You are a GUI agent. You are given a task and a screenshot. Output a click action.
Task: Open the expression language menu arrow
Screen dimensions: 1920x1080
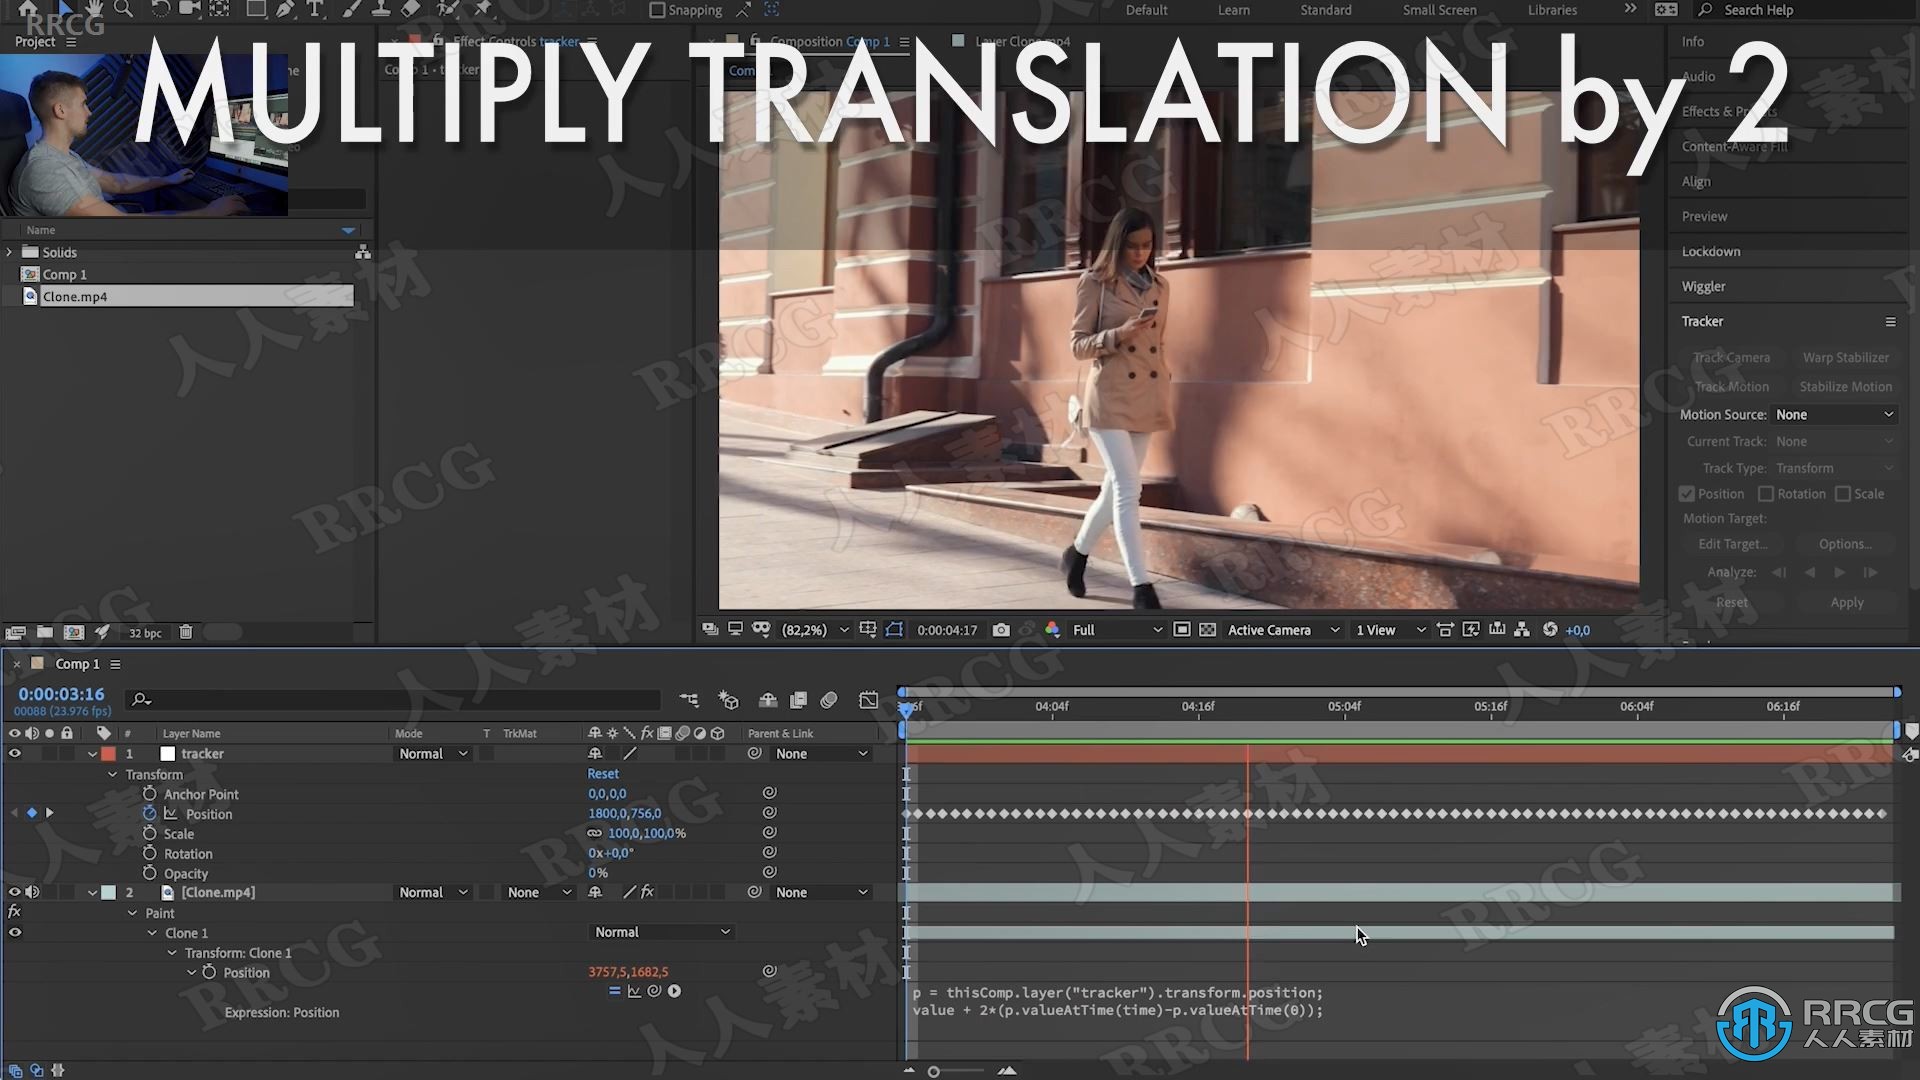click(x=674, y=991)
